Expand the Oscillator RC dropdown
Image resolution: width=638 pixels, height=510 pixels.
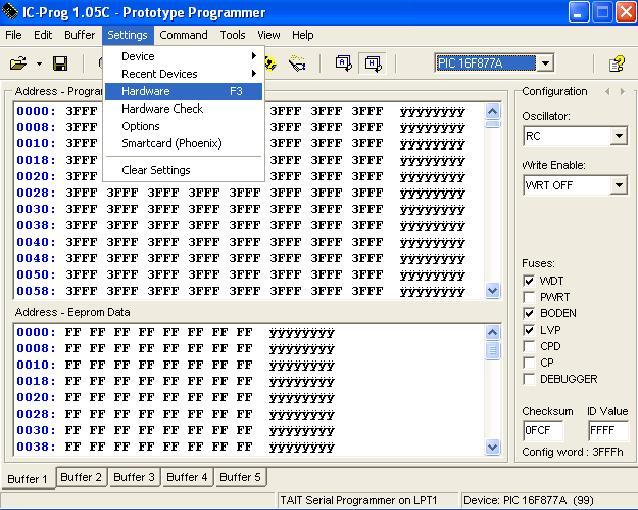pos(619,136)
